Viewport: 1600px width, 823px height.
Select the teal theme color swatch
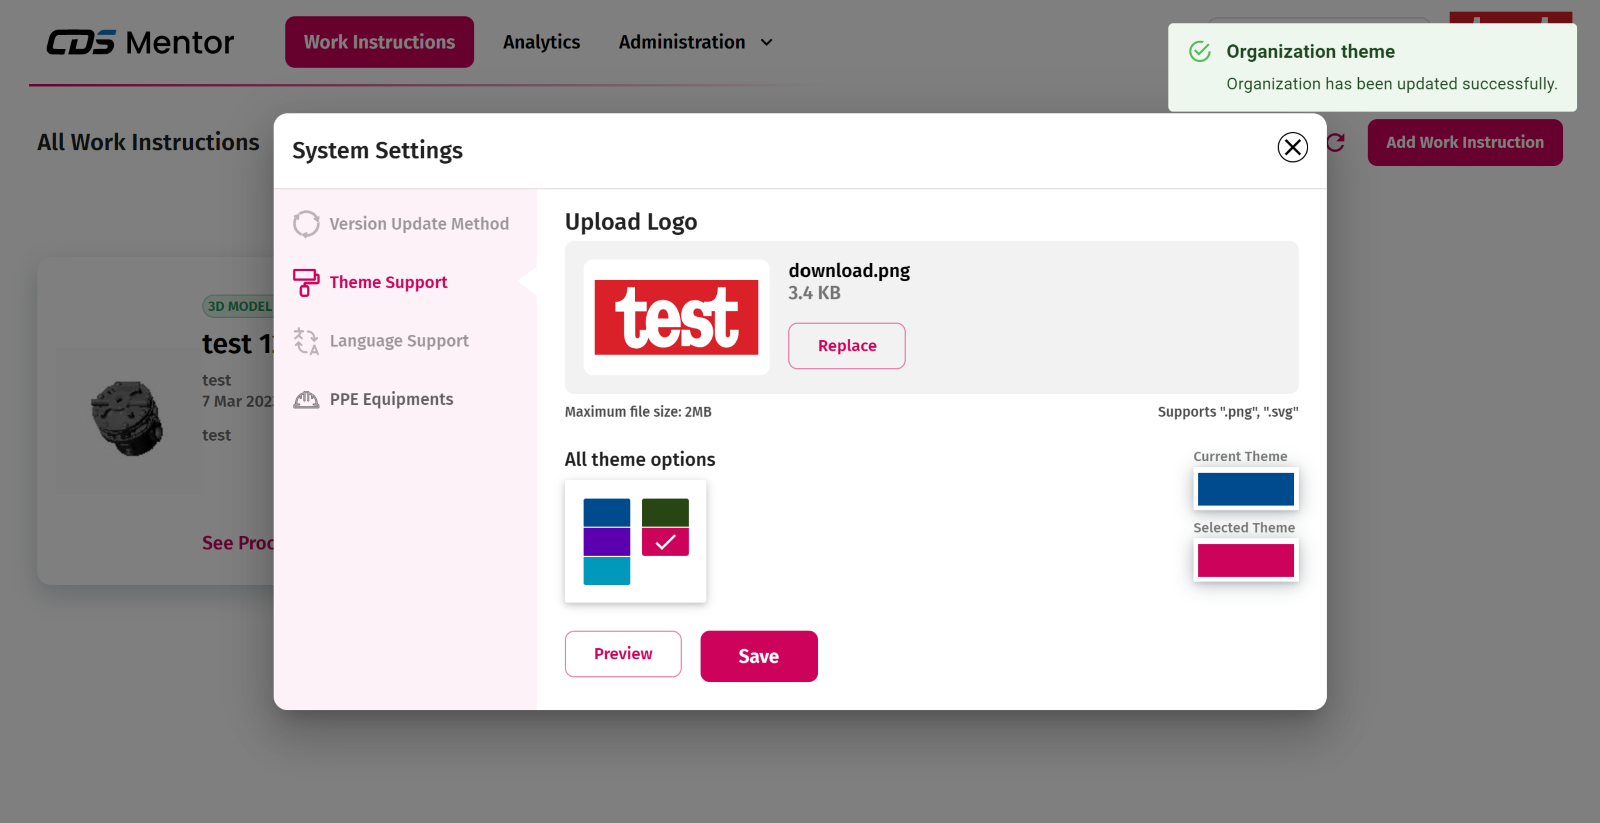(607, 571)
